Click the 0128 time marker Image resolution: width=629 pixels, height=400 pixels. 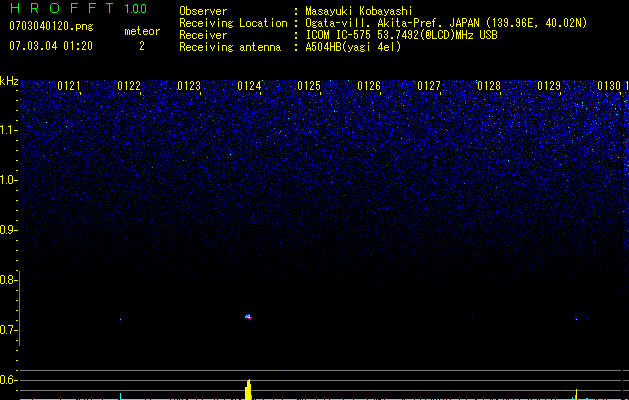(489, 86)
